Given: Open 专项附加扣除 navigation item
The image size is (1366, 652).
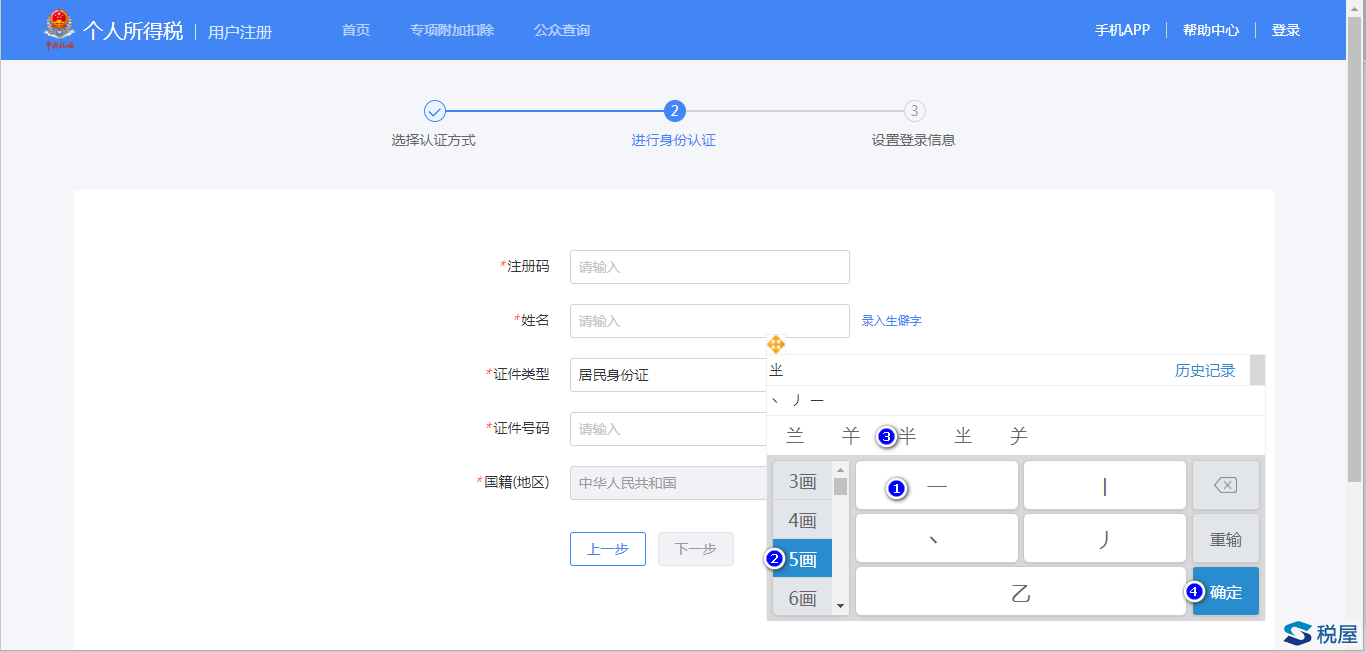Looking at the screenshot, I should 452,30.
